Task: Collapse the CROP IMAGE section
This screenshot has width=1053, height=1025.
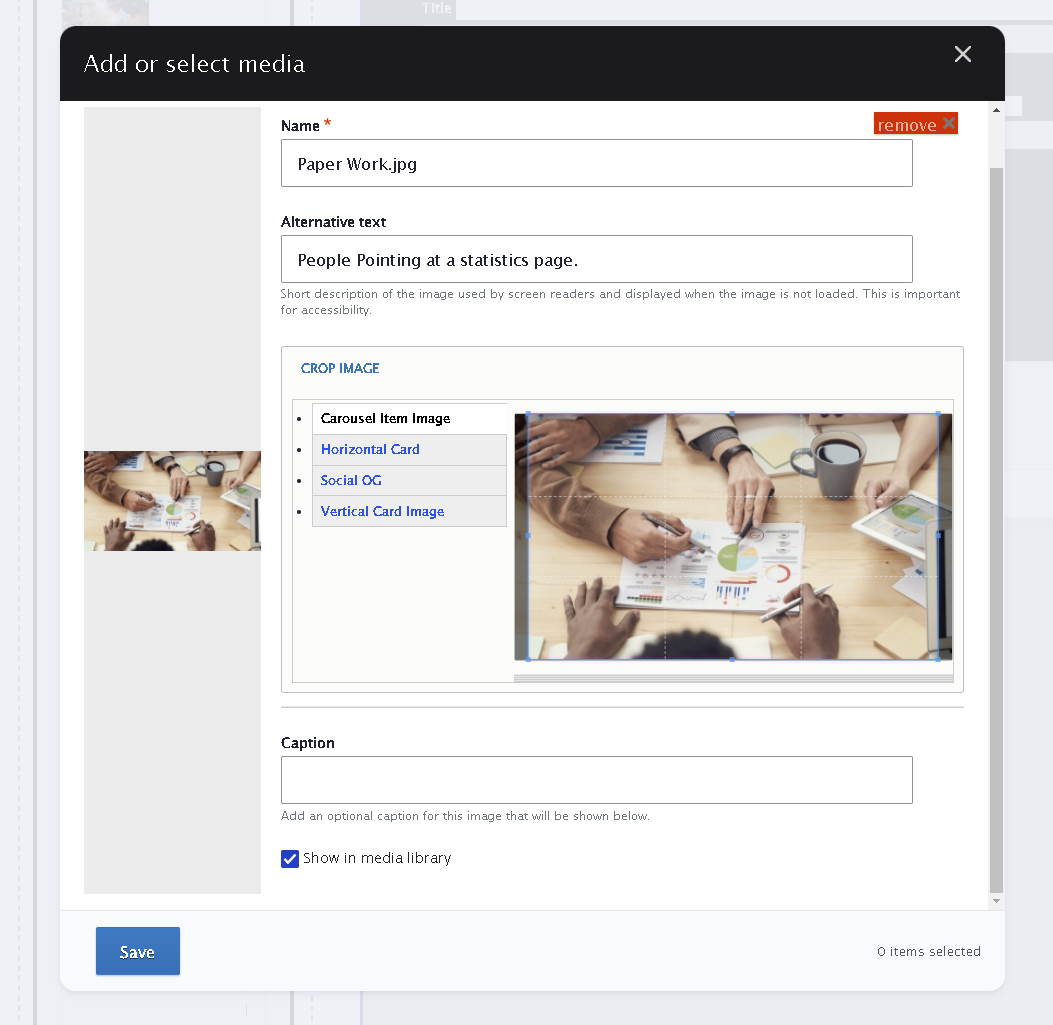Action: 340,368
